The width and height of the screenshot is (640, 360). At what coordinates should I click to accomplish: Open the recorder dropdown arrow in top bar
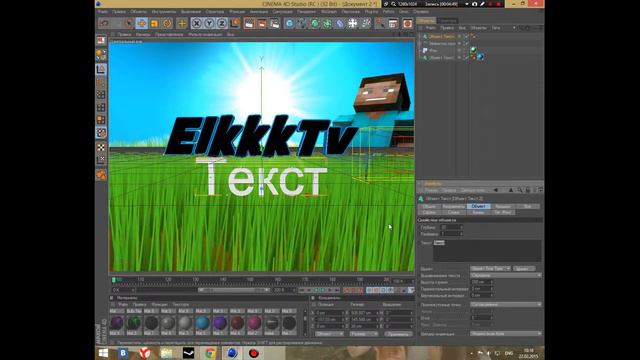(467, 4)
